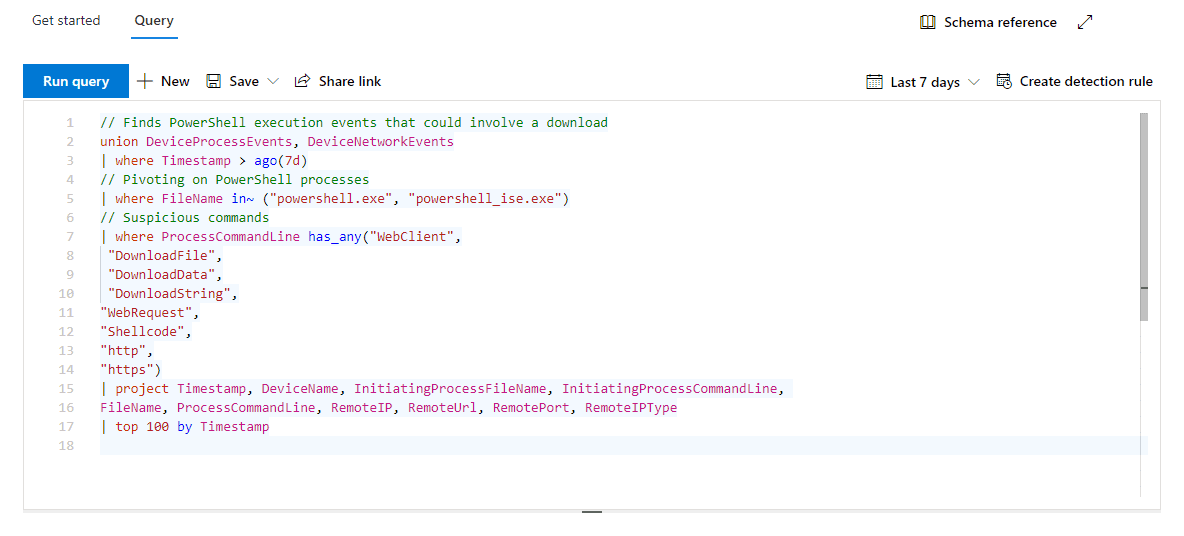Click the Share link text
Image resolution: width=1184 pixels, height=536 pixels.
pos(350,81)
